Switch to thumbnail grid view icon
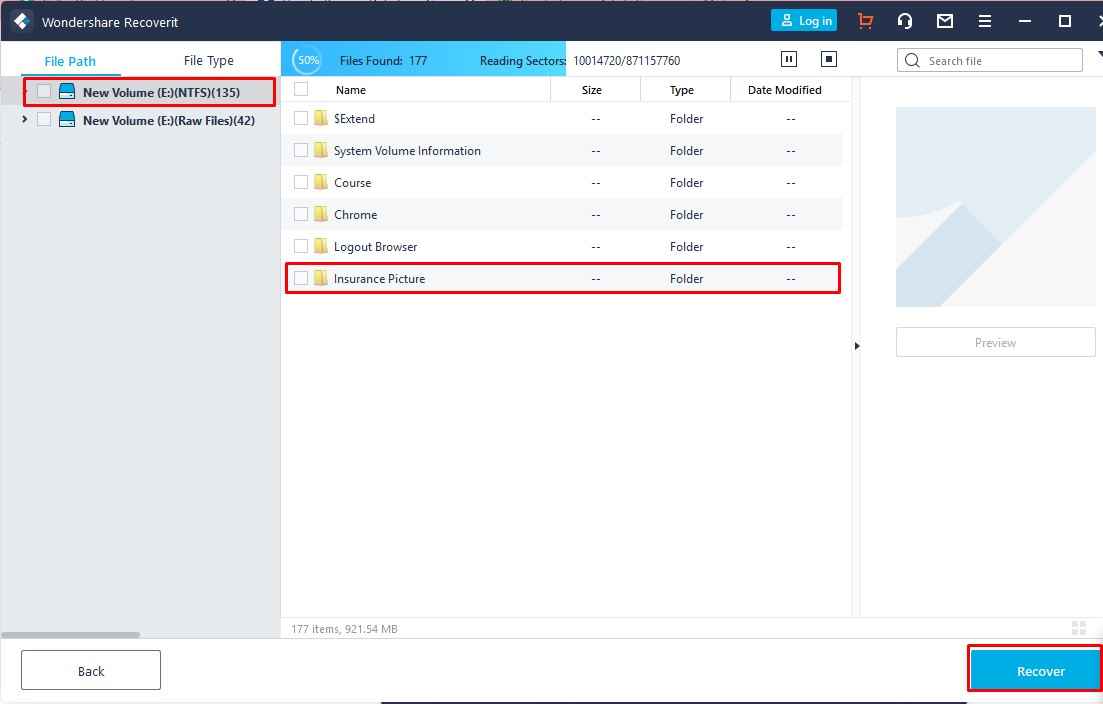Screen dimensions: 1103x704 point(1078,628)
